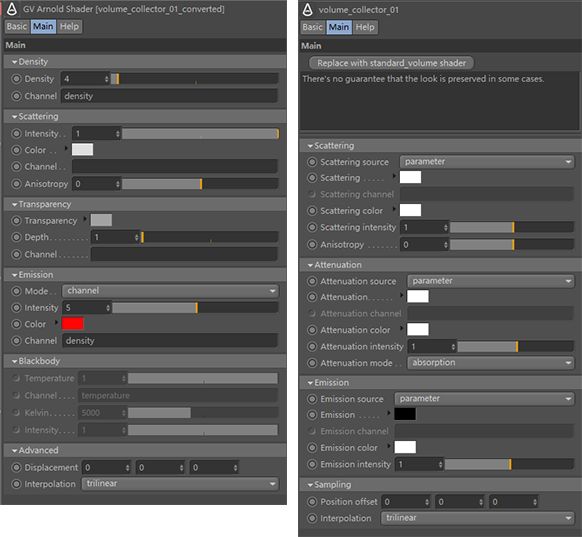Click the Emission Channel field containing density

point(170,340)
